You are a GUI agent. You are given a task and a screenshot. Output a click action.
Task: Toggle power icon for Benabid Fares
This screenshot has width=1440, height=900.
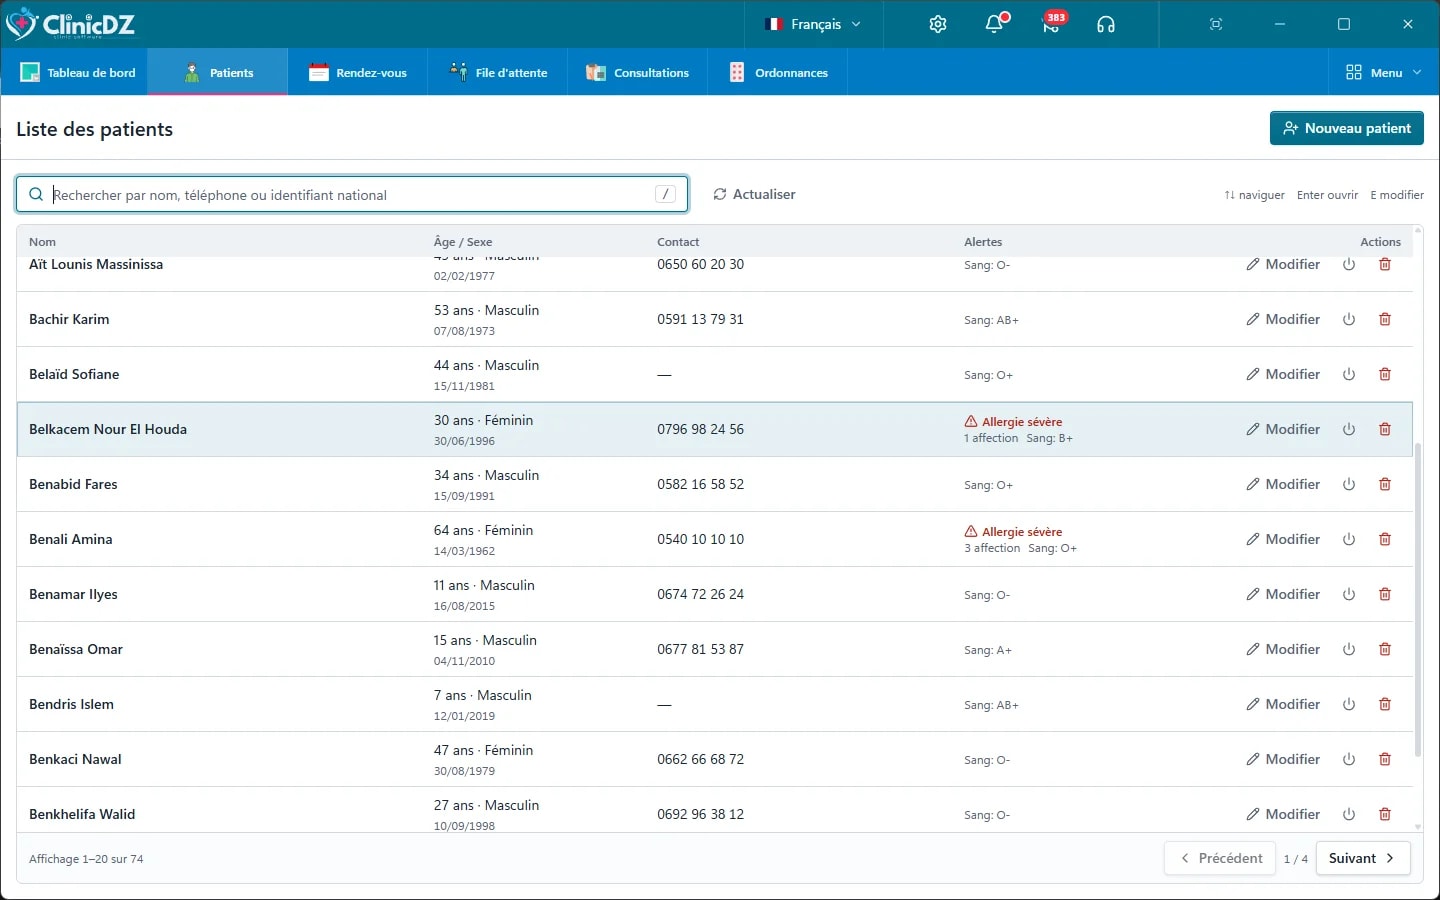click(1349, 484)
